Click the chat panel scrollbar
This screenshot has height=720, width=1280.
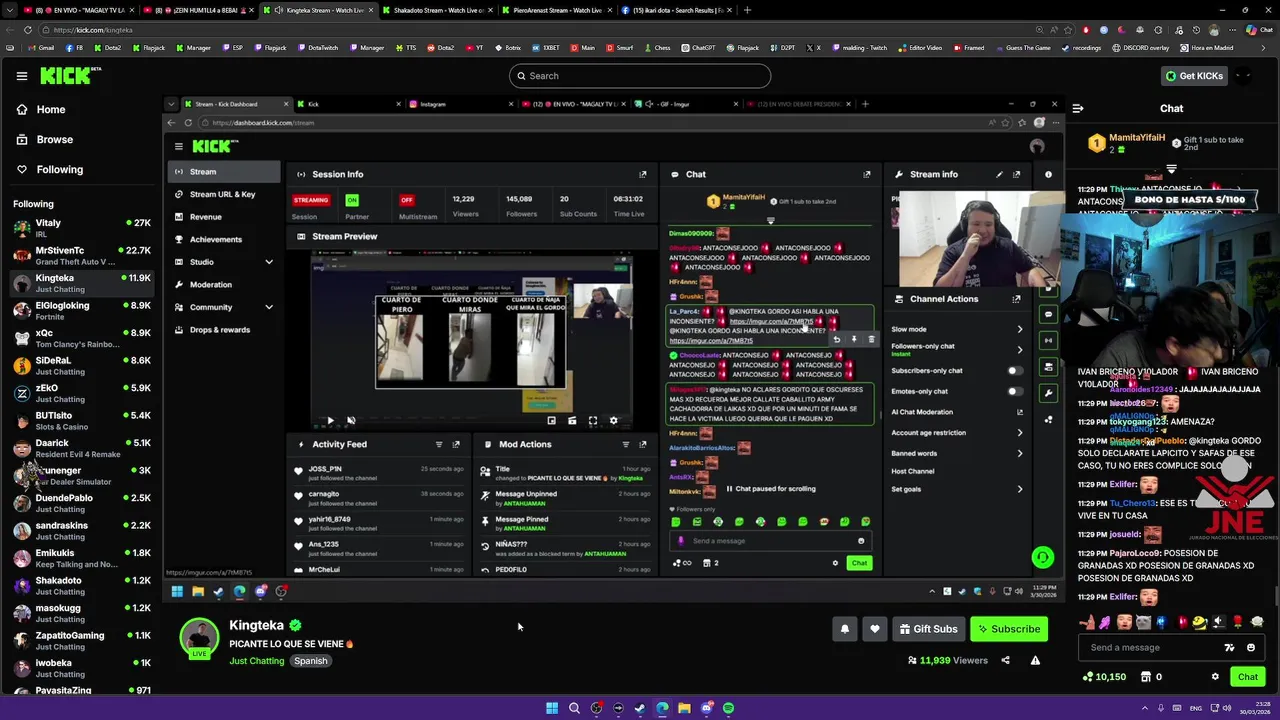pos(1276,595)
